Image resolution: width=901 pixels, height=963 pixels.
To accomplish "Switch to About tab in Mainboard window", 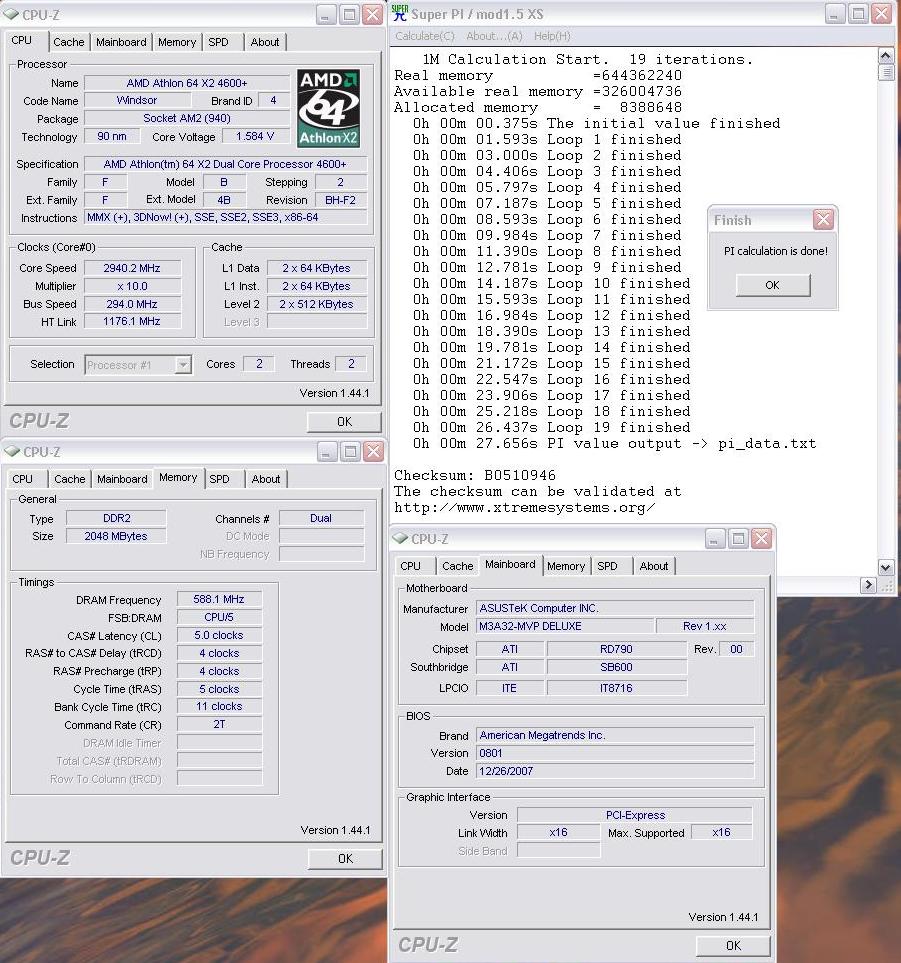I will point(653,566).
